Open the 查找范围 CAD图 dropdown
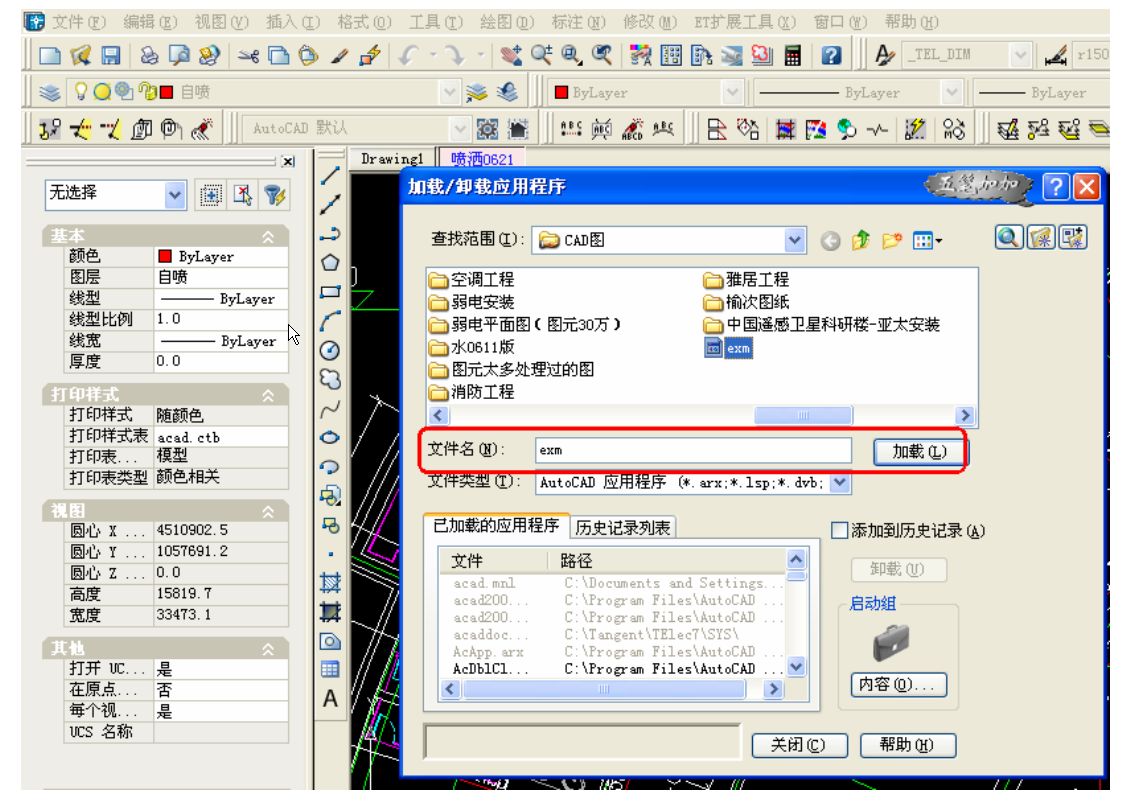This screenshot has height=806, width=1128. [x=793, y=240]
